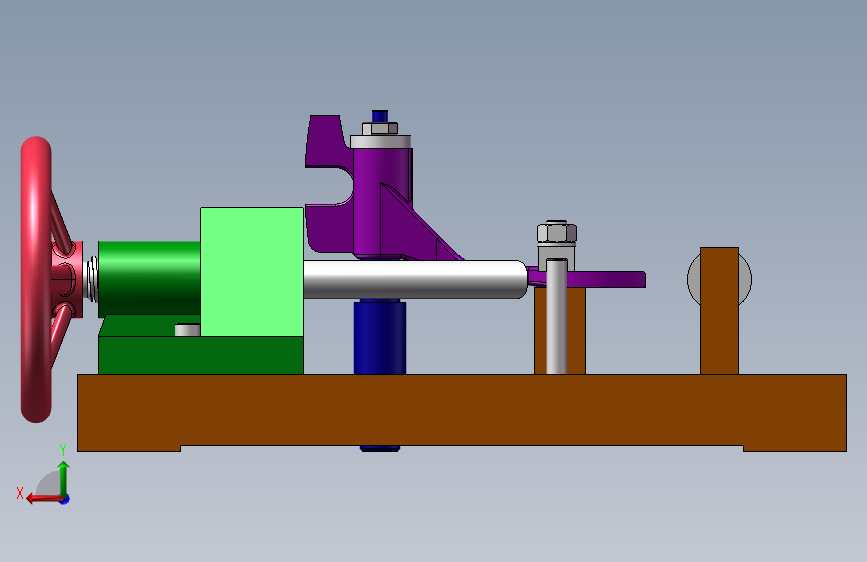Select the gray washer under the top nut
The height and width of the screenshot is (562, 867).
380,142
